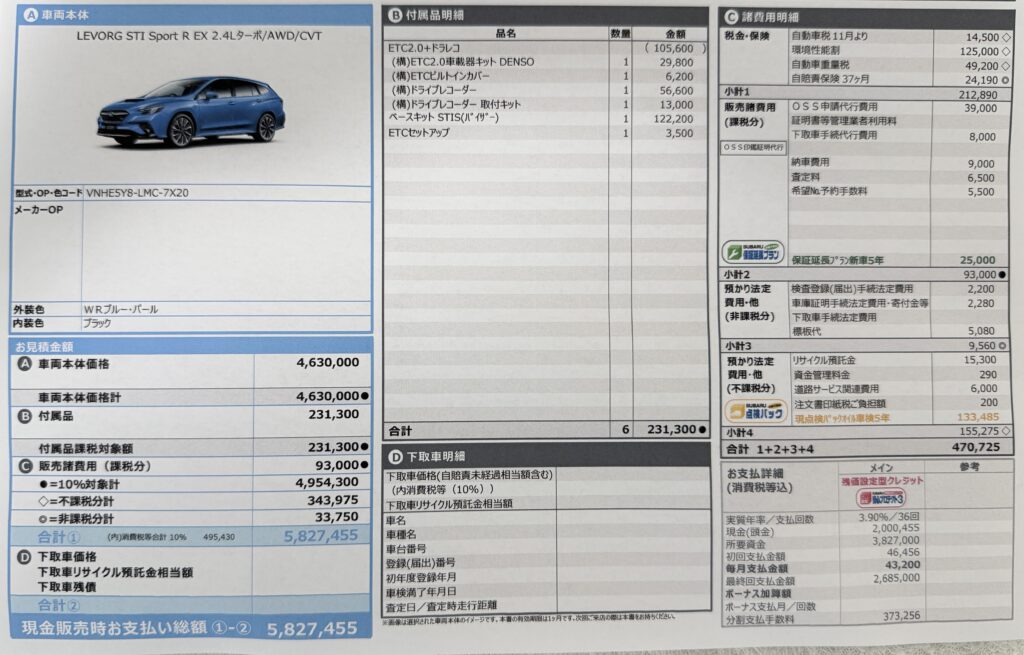Click the OSS申請代行費用 amount 39,000

tap(980, 108)
